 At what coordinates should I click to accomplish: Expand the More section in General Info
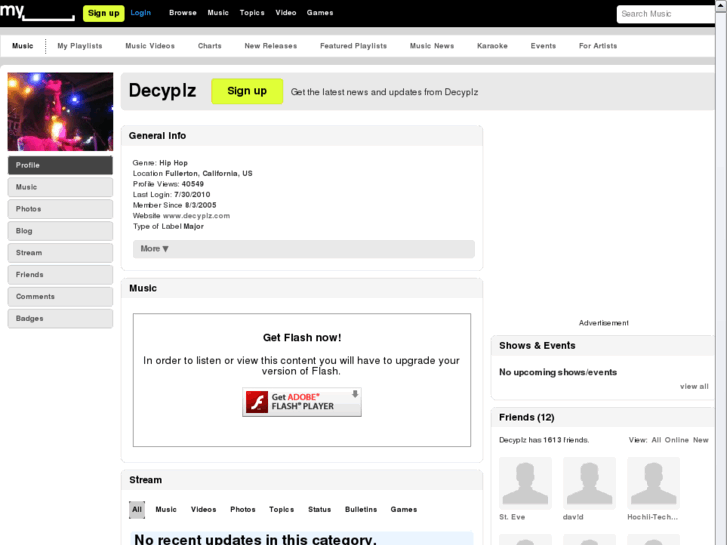tap(304, 249)
